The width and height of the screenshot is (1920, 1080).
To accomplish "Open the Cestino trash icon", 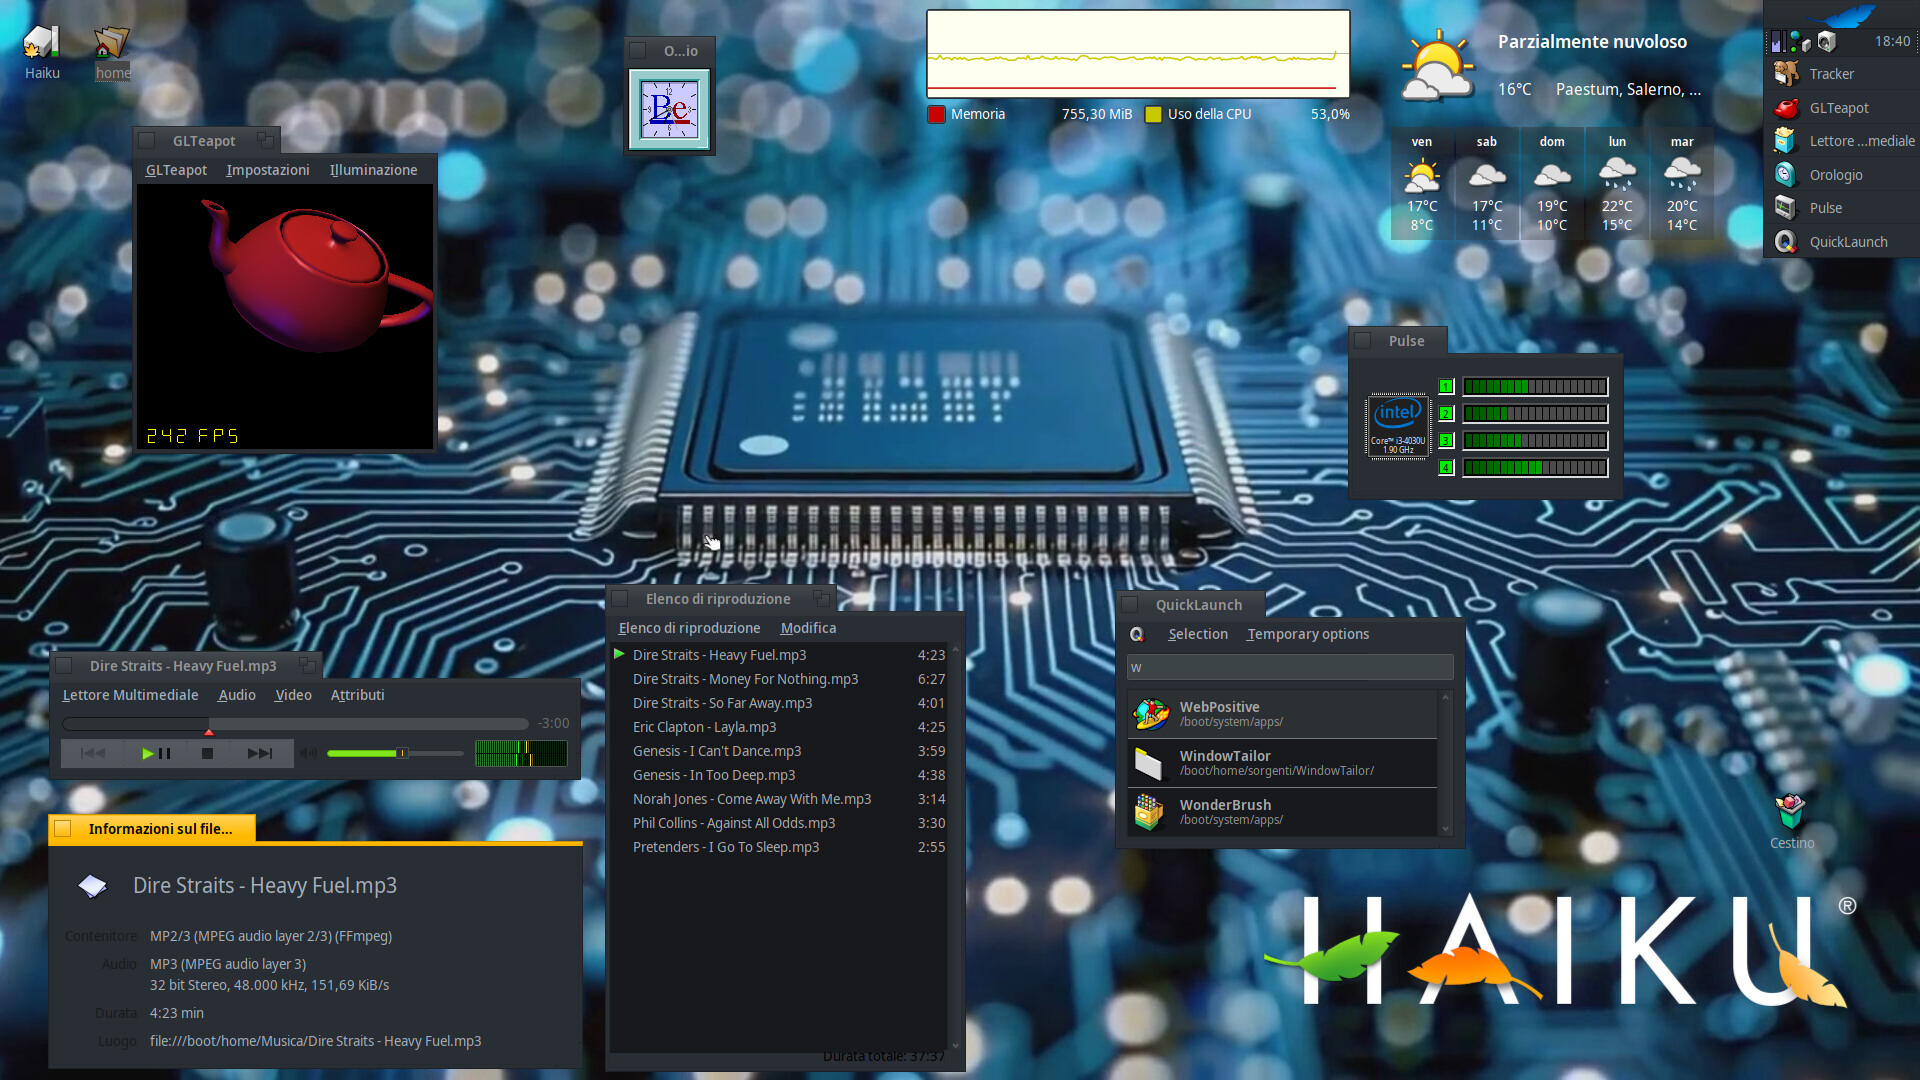I will tap(1791, 812).
